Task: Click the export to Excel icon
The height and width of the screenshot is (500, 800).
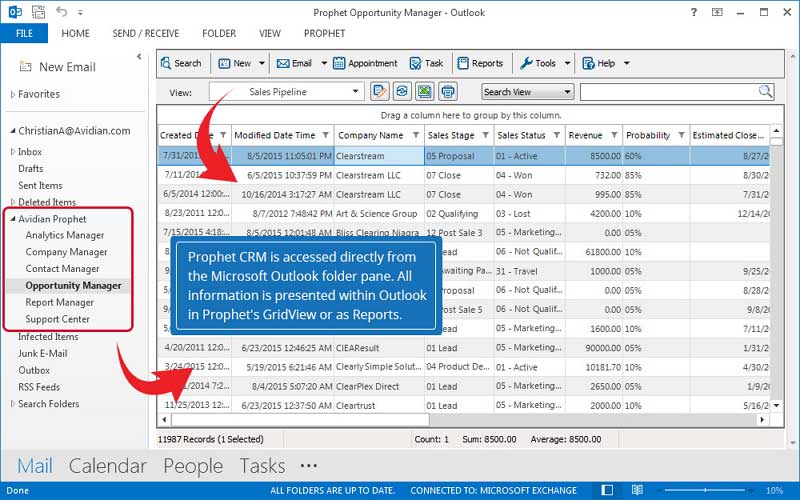Action: [x=424, y=92]
